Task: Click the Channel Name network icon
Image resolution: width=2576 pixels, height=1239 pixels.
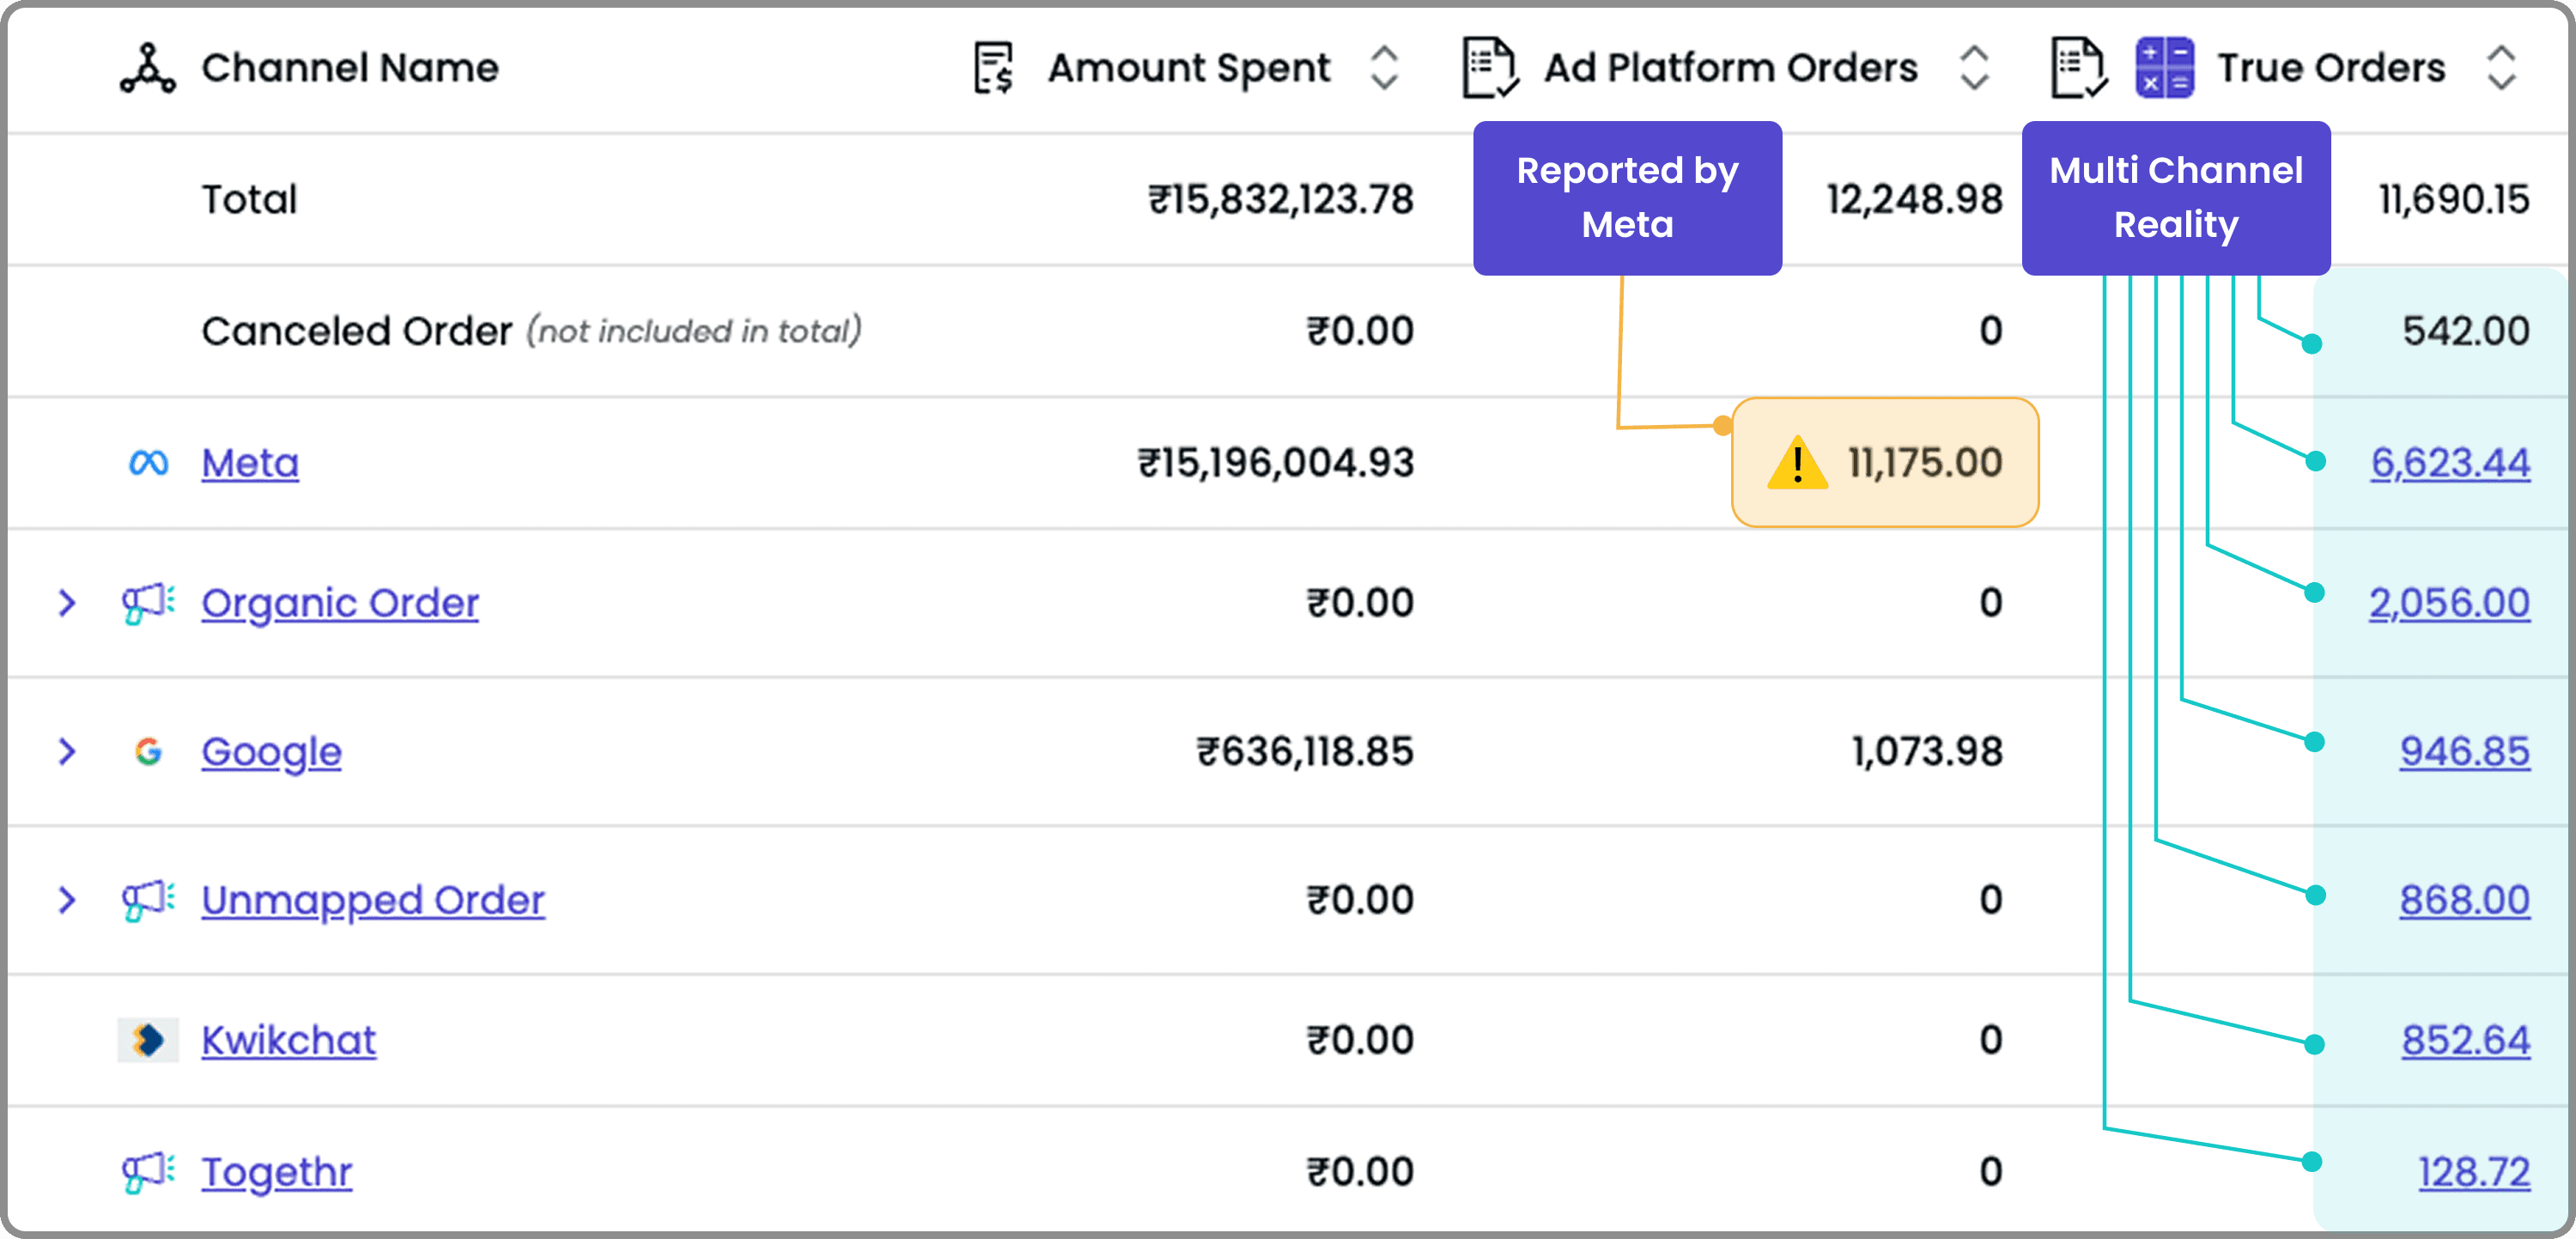Action: click(x=148, y=68)
